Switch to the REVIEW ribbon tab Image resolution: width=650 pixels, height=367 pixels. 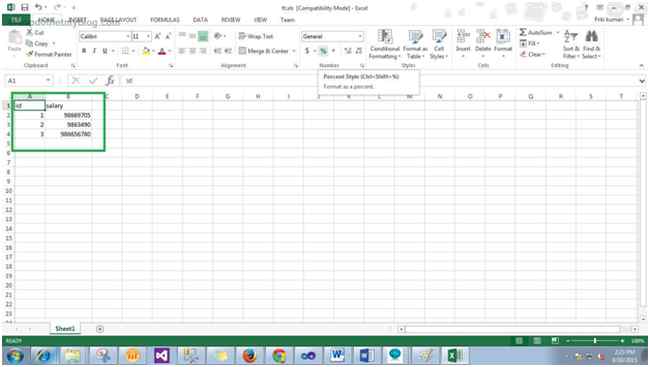click(x=230, y=20)
